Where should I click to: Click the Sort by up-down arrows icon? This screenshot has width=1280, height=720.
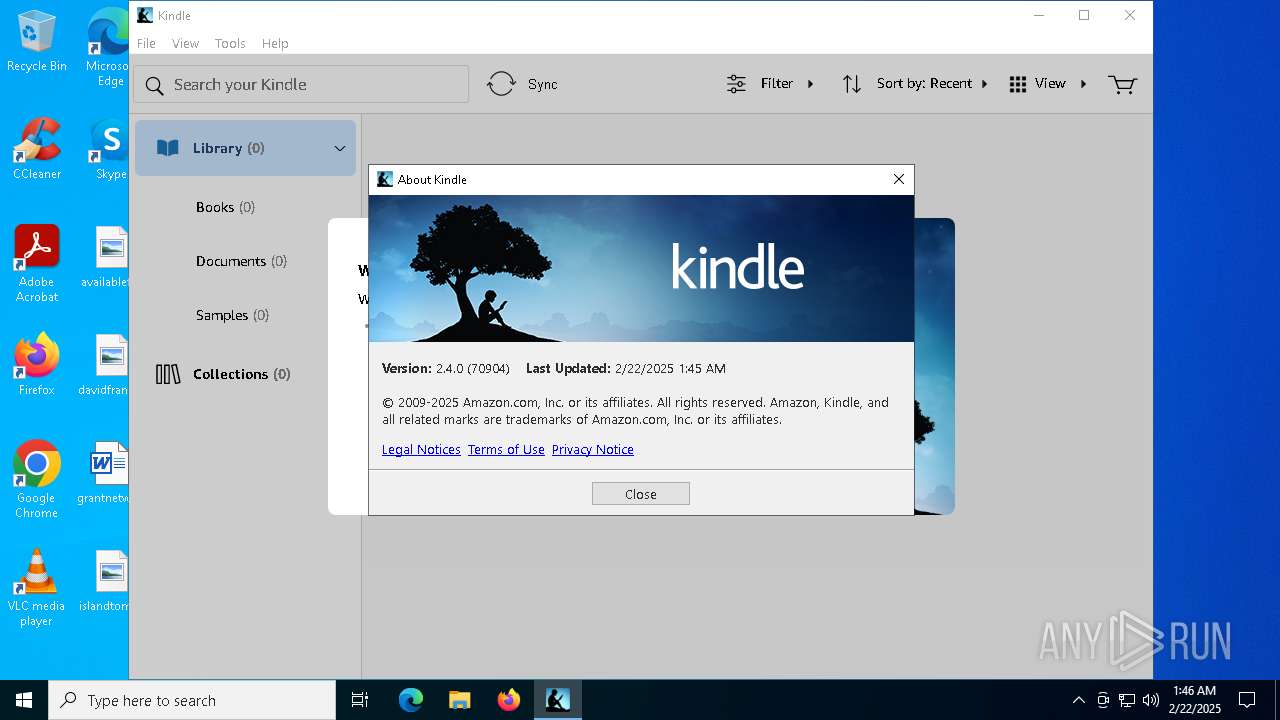[852, 84]
